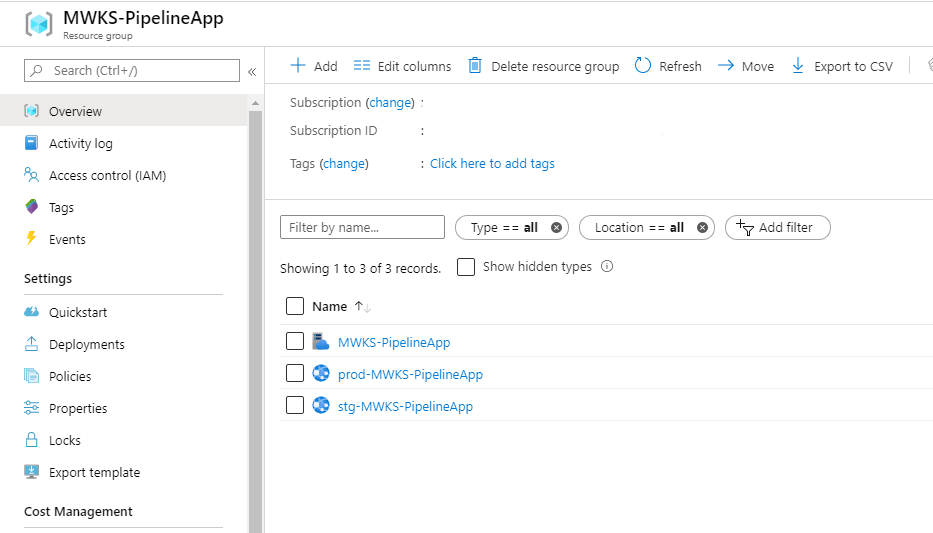This screenshot has height=533, width=933.
Task: Click the Delete resource group trash icon
Action: coord(476,66)
